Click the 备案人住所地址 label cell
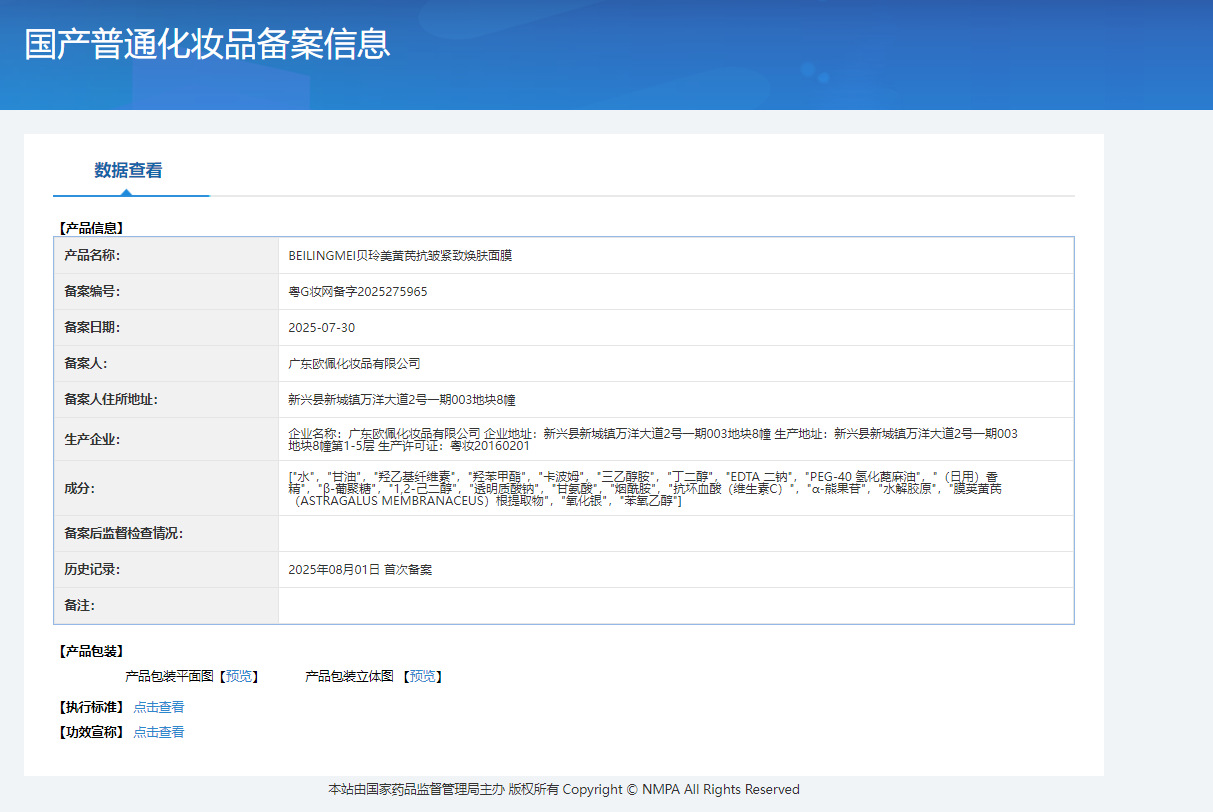Screen dimensions: 1213x812 coord(166,400)
